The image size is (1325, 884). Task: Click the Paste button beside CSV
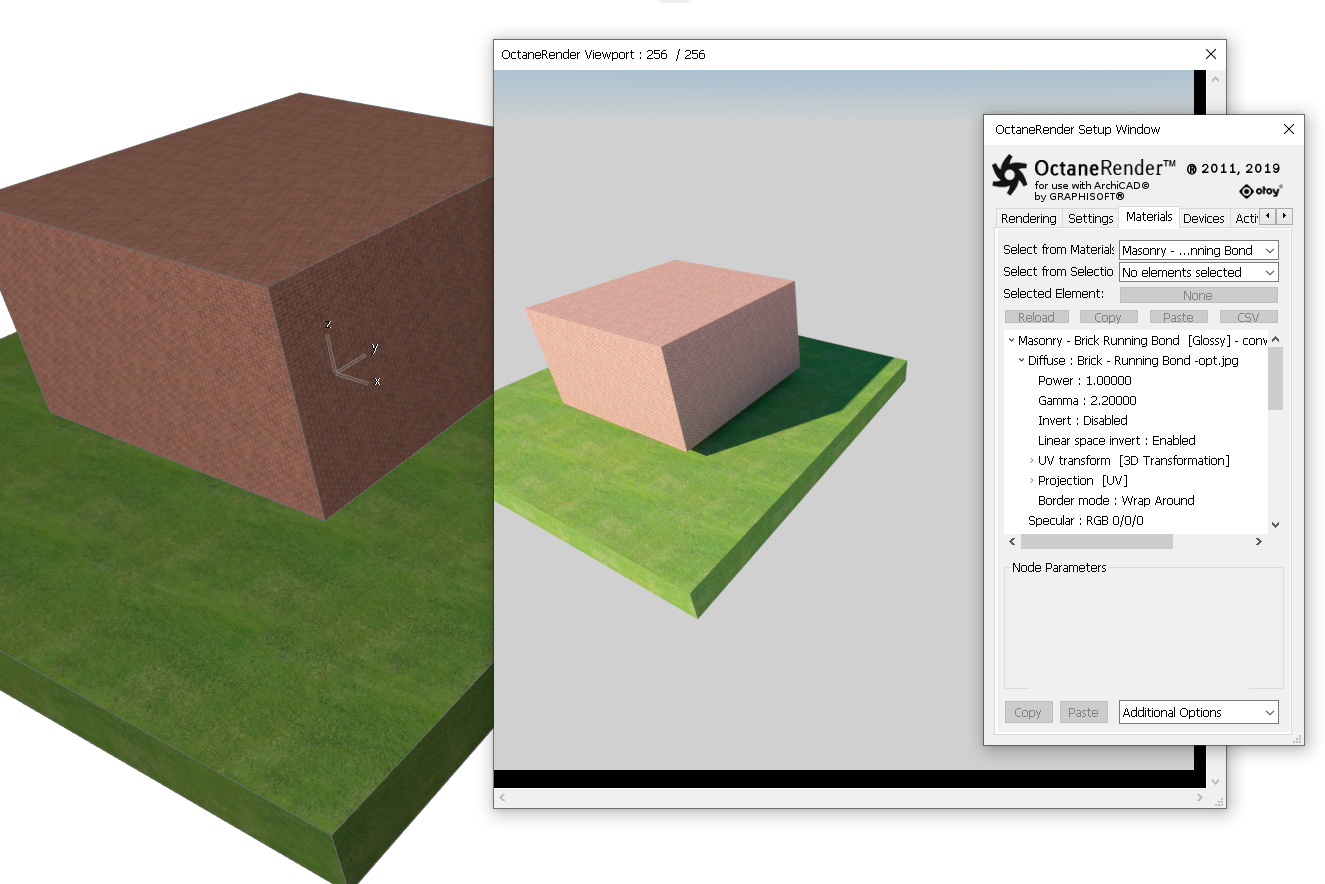[x=1178, y=317]
